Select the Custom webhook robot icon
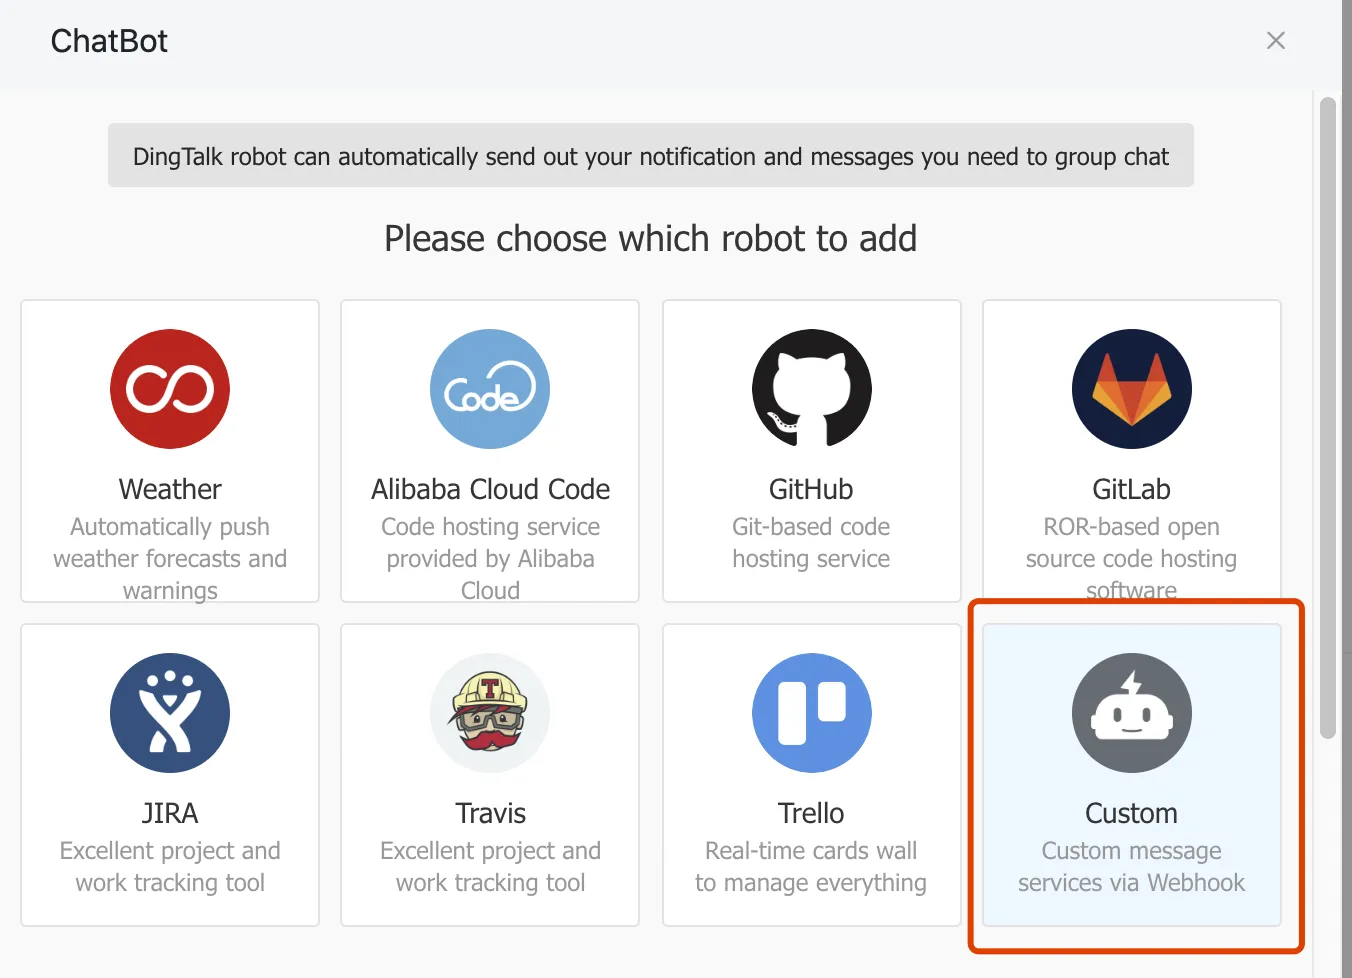The height and width of the screenshot is (978, 1352). point(1131,713)
